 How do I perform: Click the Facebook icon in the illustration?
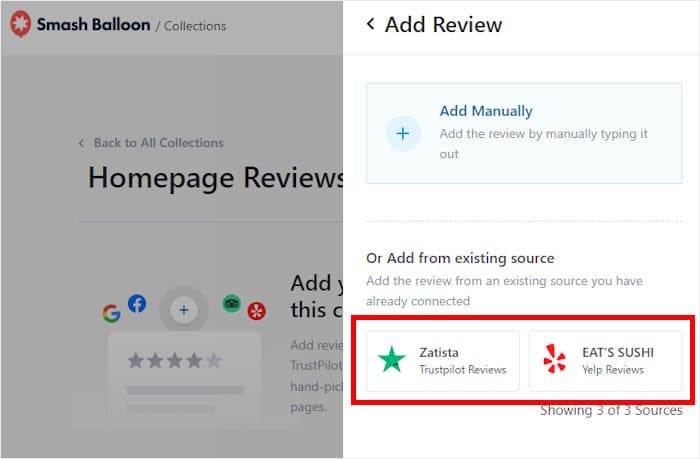137,304
